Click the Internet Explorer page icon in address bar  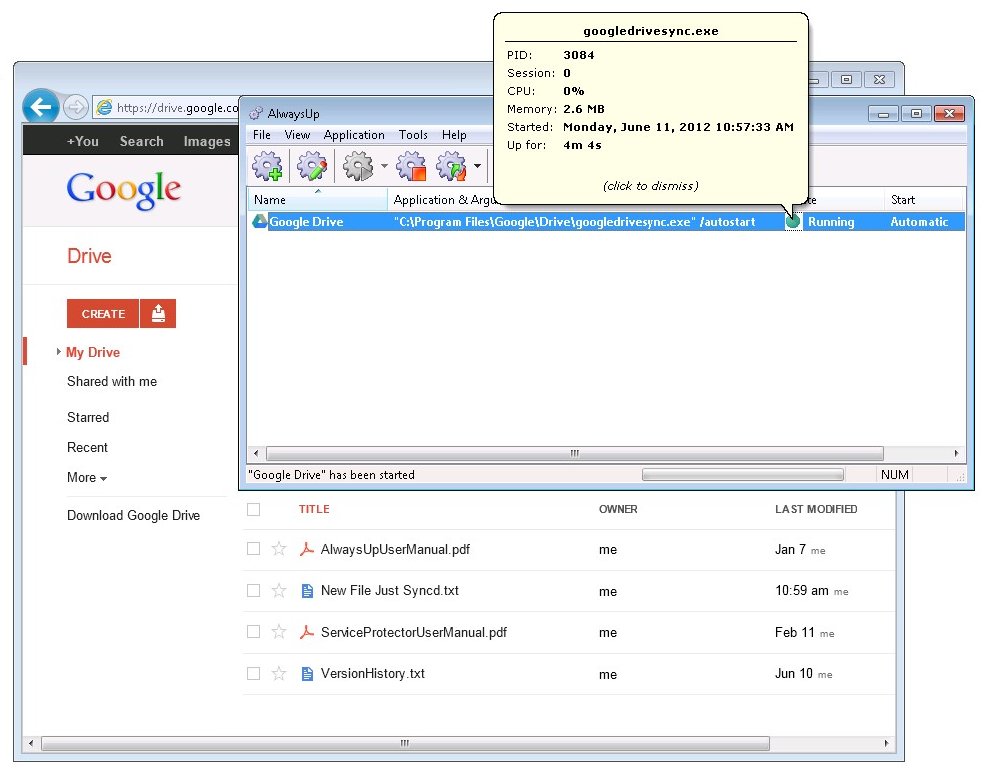point(104,108)
